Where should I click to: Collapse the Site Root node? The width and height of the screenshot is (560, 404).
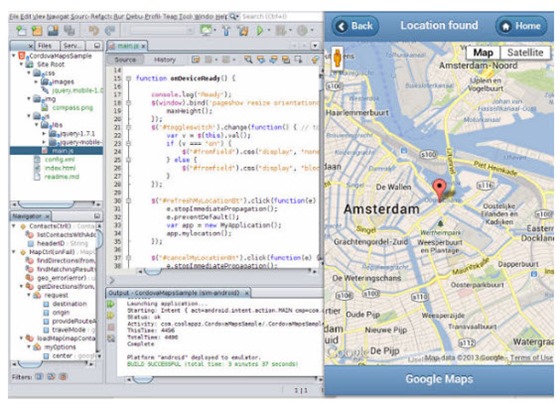21,64
